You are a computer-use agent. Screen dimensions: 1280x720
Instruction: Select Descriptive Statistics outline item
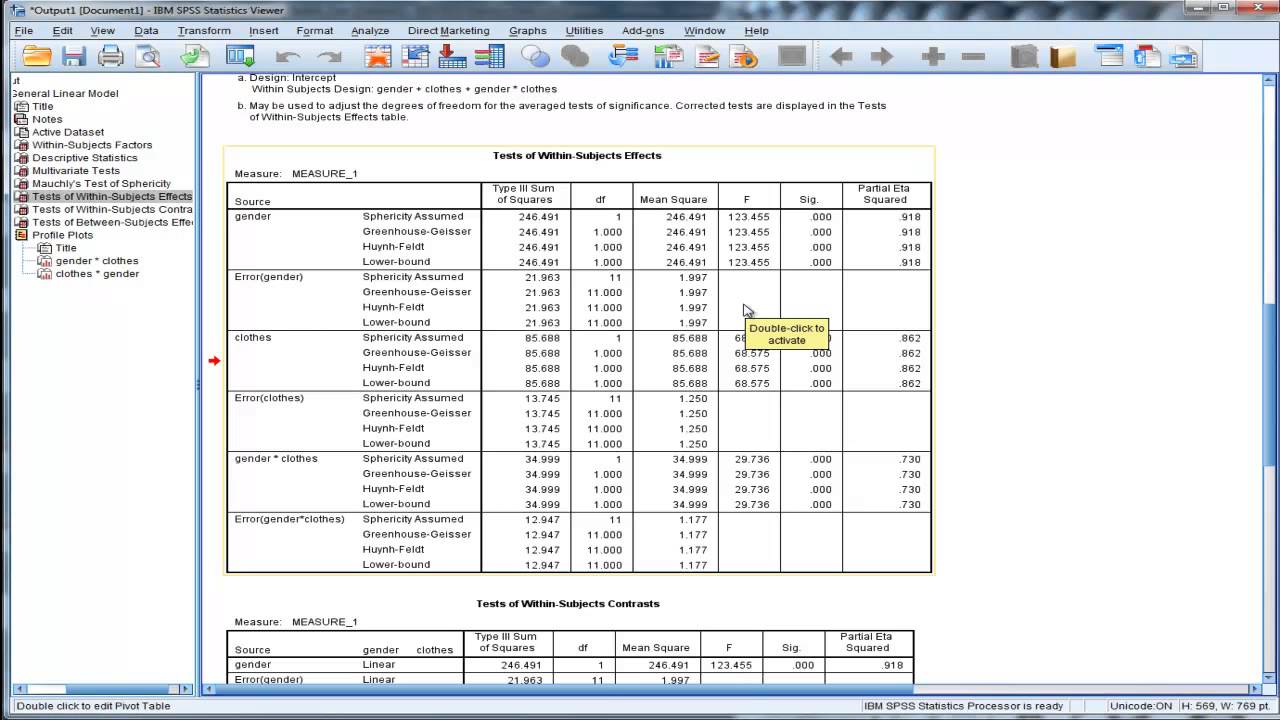85,158
